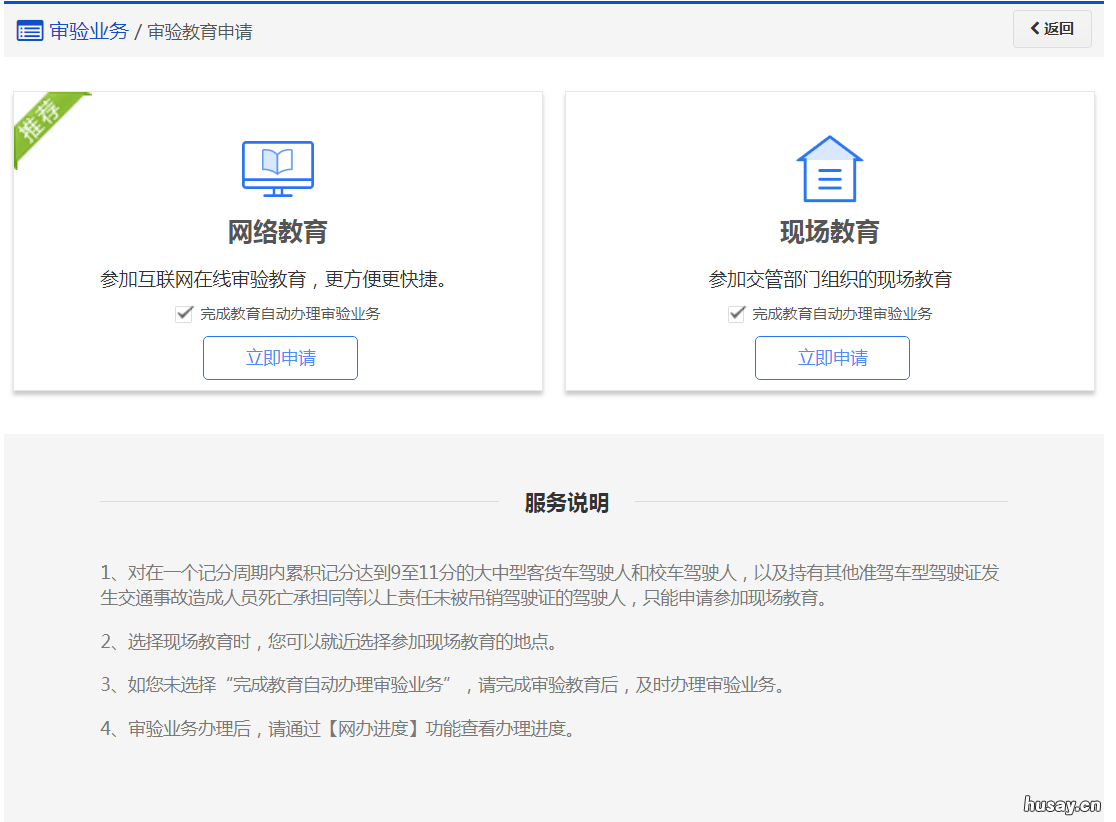The image size is (1116, 822).
Task: Open the 审验业务 breadcrumb link
Action: pyautogui.click(x=88, y=31)
